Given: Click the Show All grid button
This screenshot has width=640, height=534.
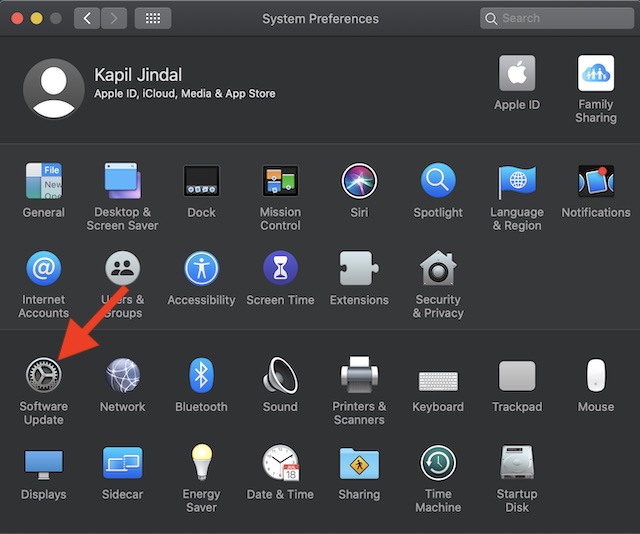Looking at the screenshot, I should [x=153, y=18].
